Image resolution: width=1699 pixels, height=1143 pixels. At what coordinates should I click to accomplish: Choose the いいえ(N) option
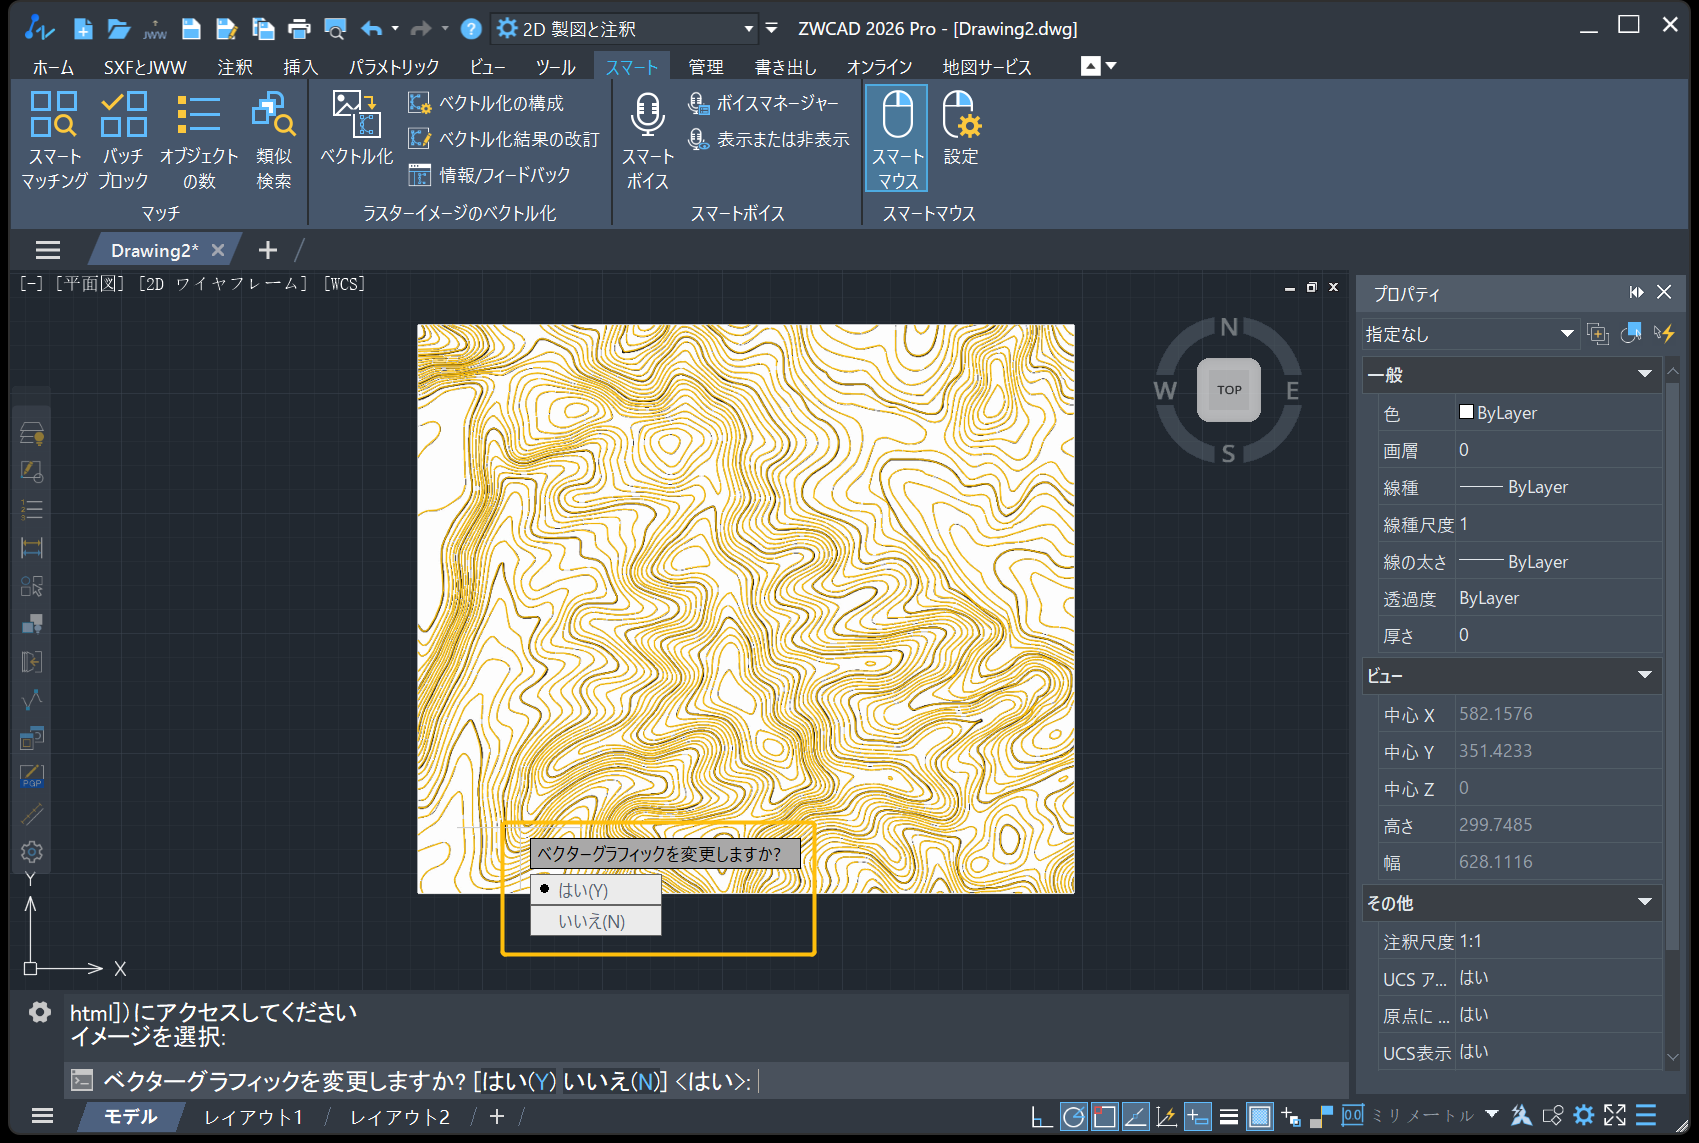click(x=596, y=921)
